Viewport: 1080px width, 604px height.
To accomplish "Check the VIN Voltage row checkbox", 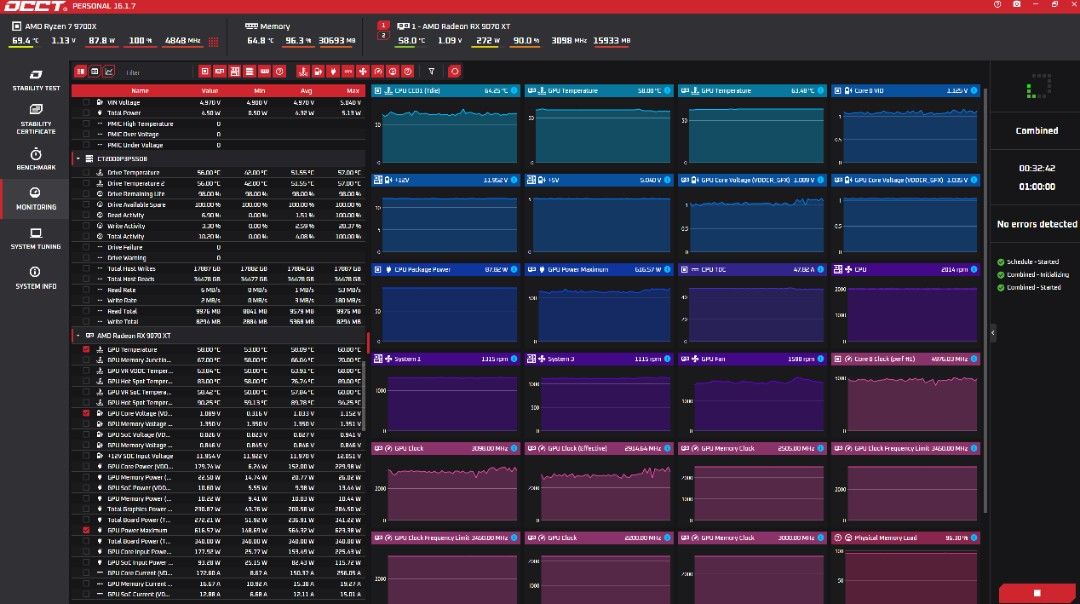I will point(86,103).
